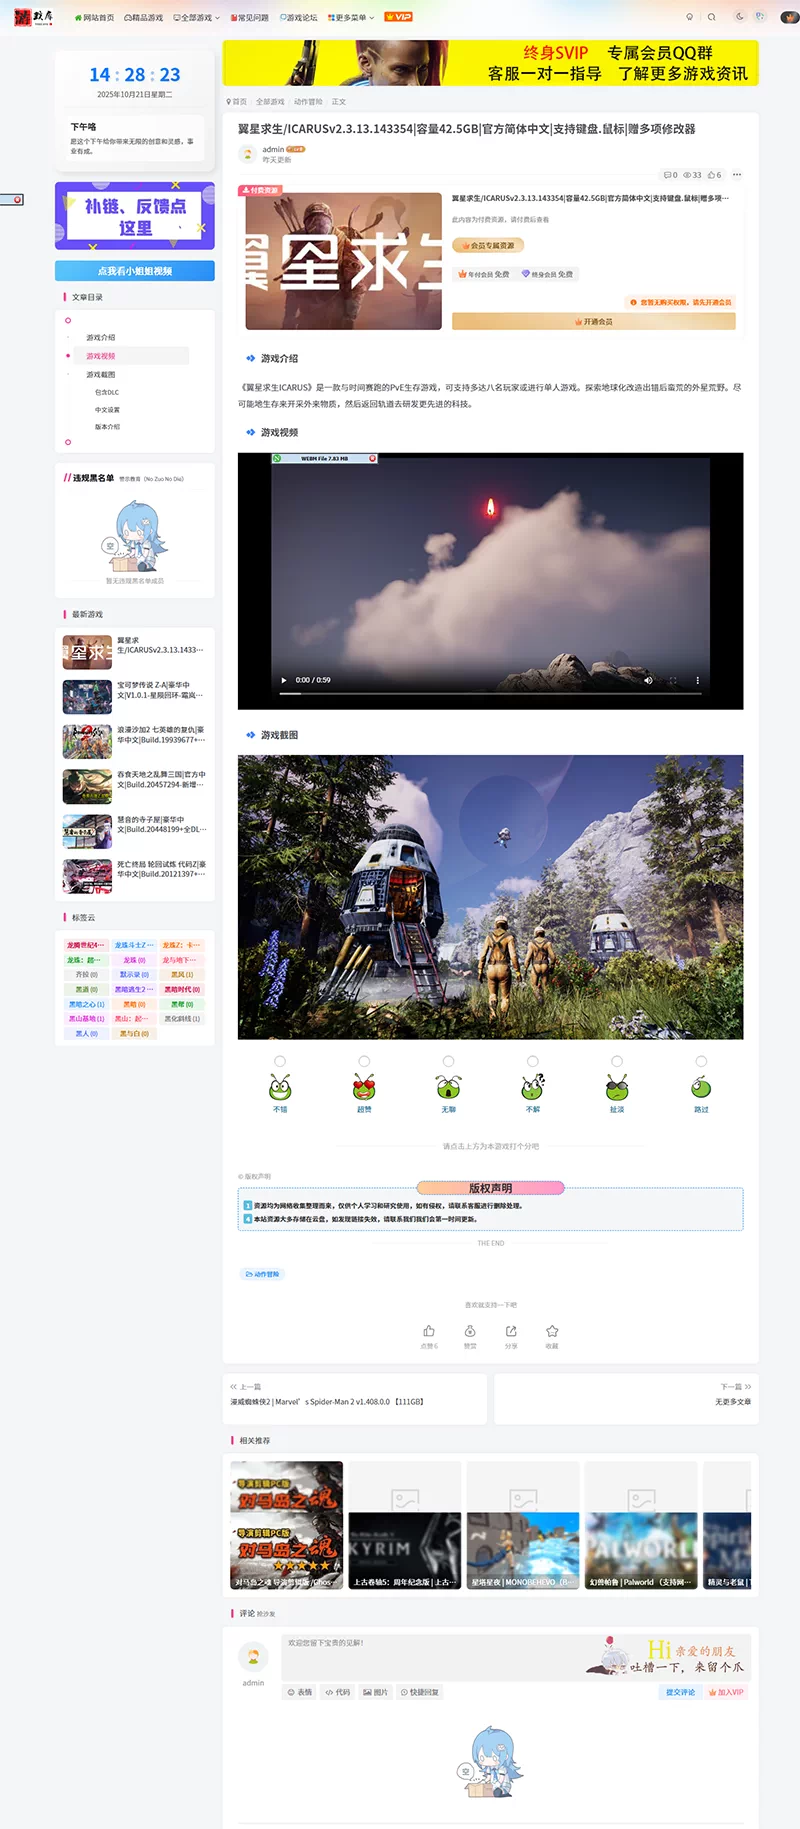
Task: Click the 加入VIP link in comment bar
Action: (x=727, y=1692)
